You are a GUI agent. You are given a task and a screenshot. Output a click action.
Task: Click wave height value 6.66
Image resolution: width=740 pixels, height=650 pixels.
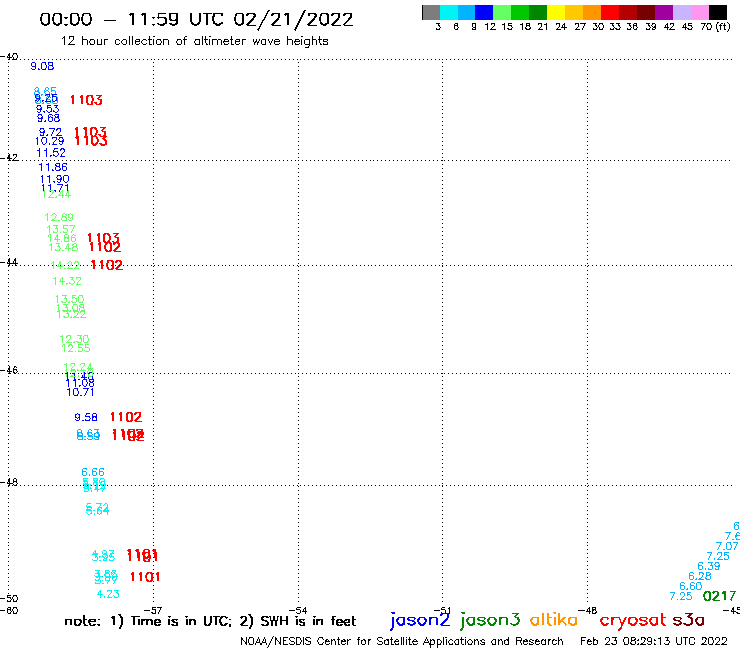coord(93,472)
